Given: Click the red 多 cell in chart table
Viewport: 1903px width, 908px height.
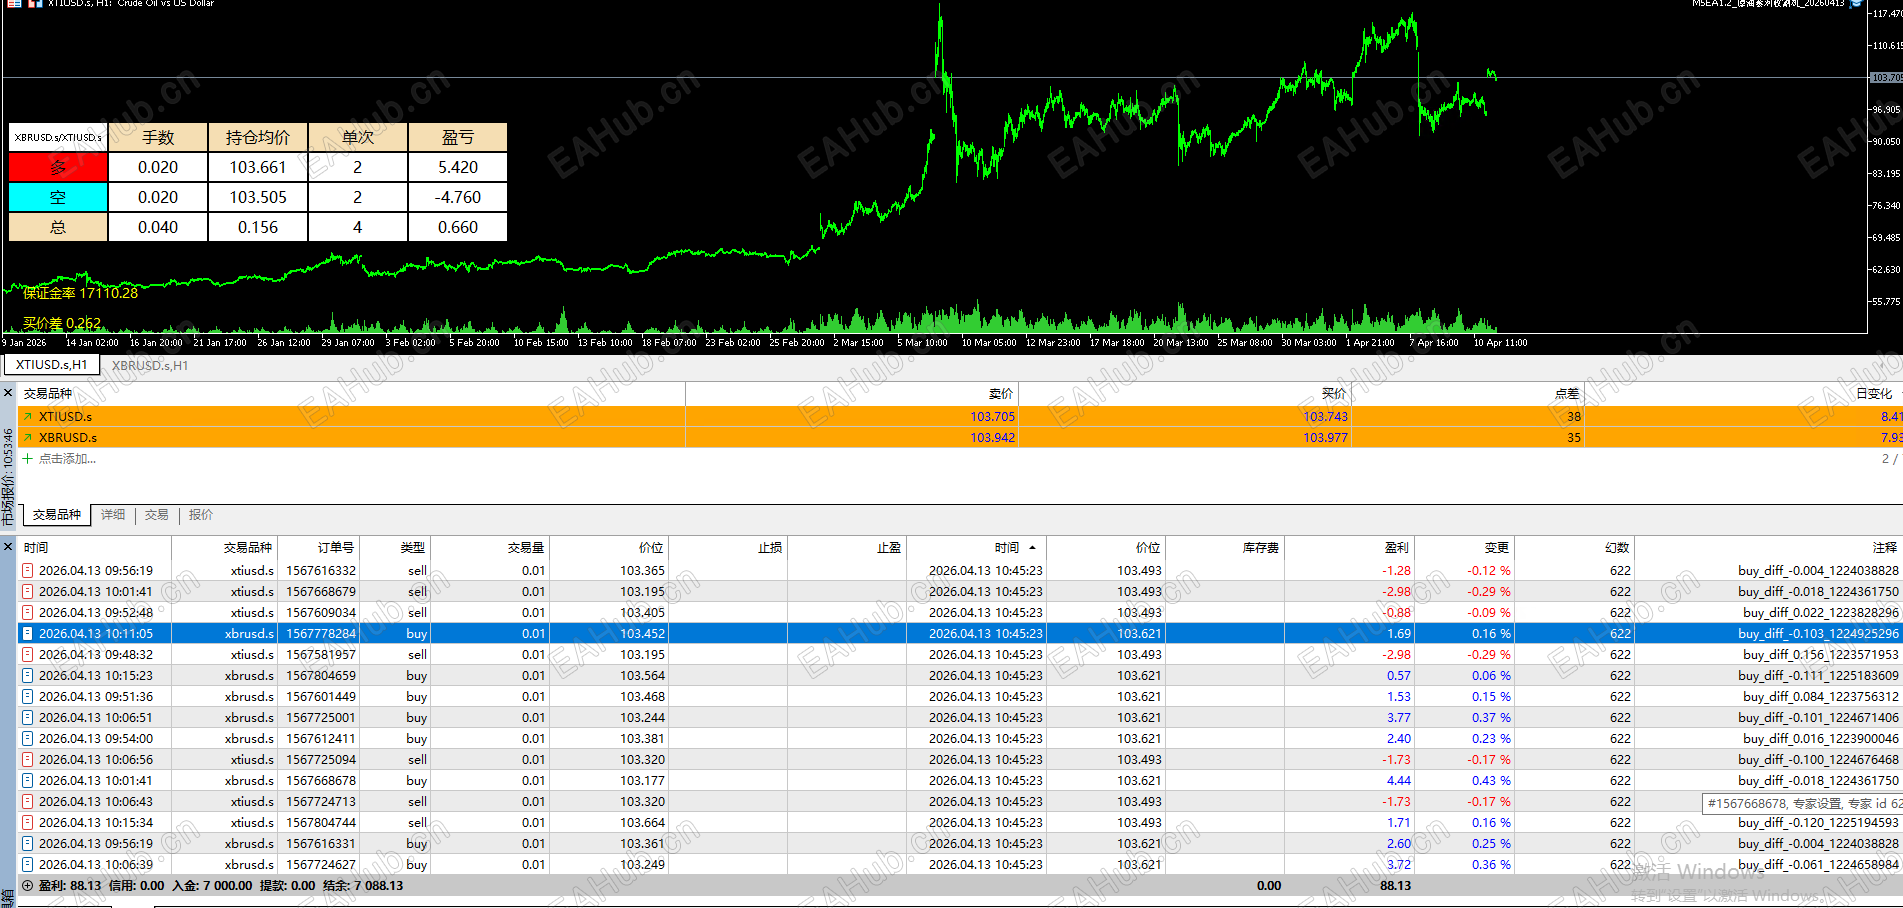Looking at the screenshot, I should (x=58, y=167).
